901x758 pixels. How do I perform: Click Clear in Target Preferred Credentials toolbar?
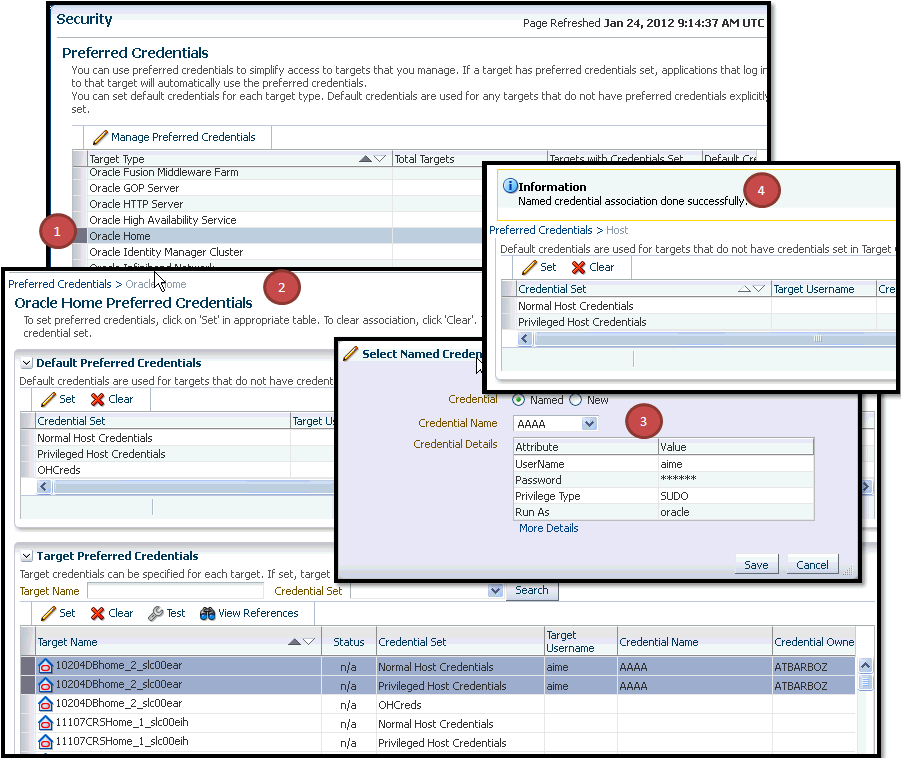click(112, 613)
